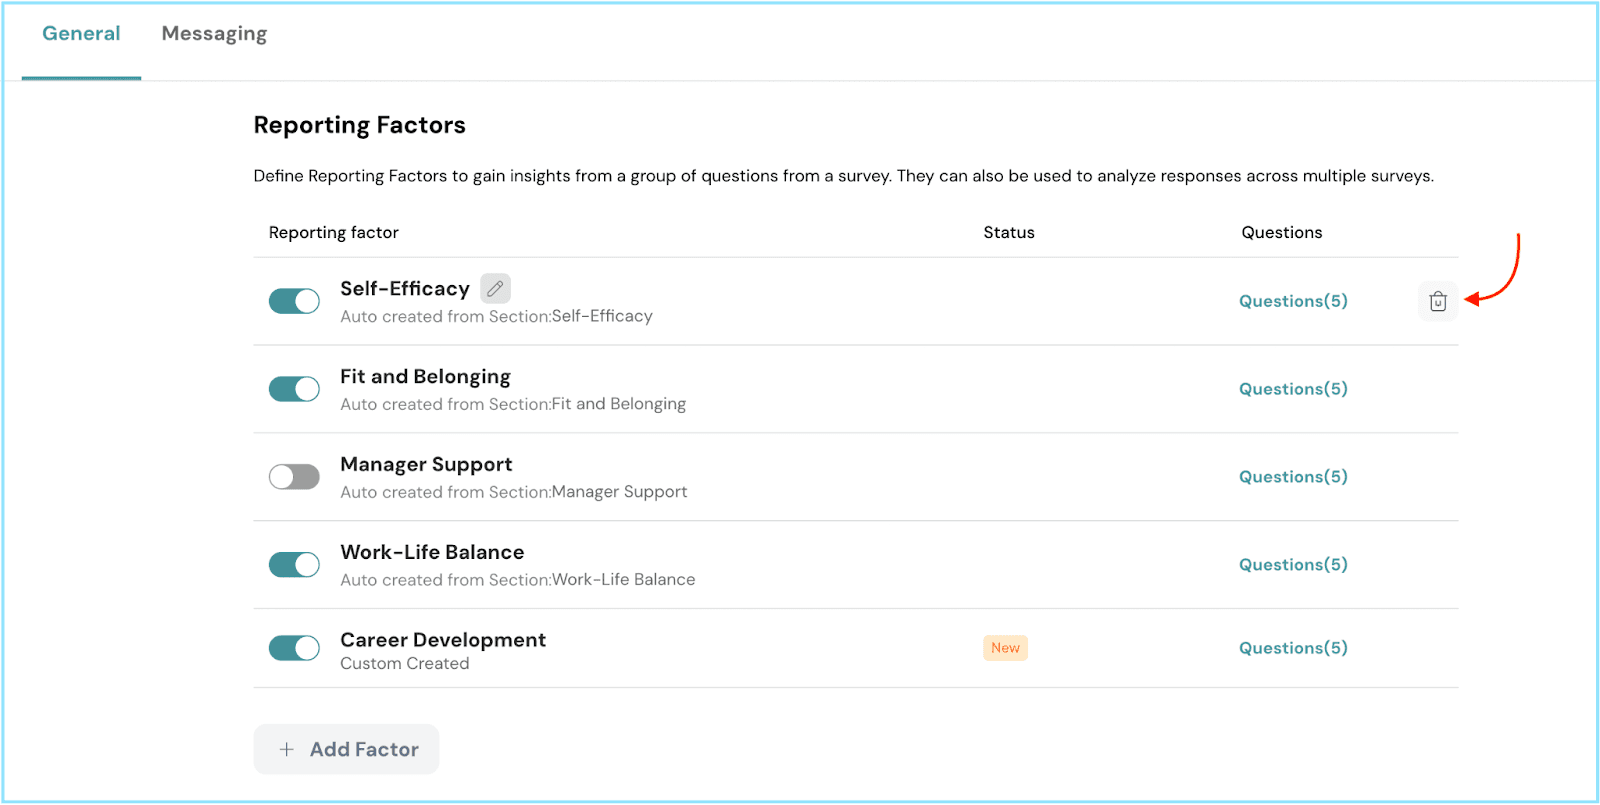
Task: Open Questions(5) for Work-Life Balance
Action: pyautogui.click(x=1292, y=565)
